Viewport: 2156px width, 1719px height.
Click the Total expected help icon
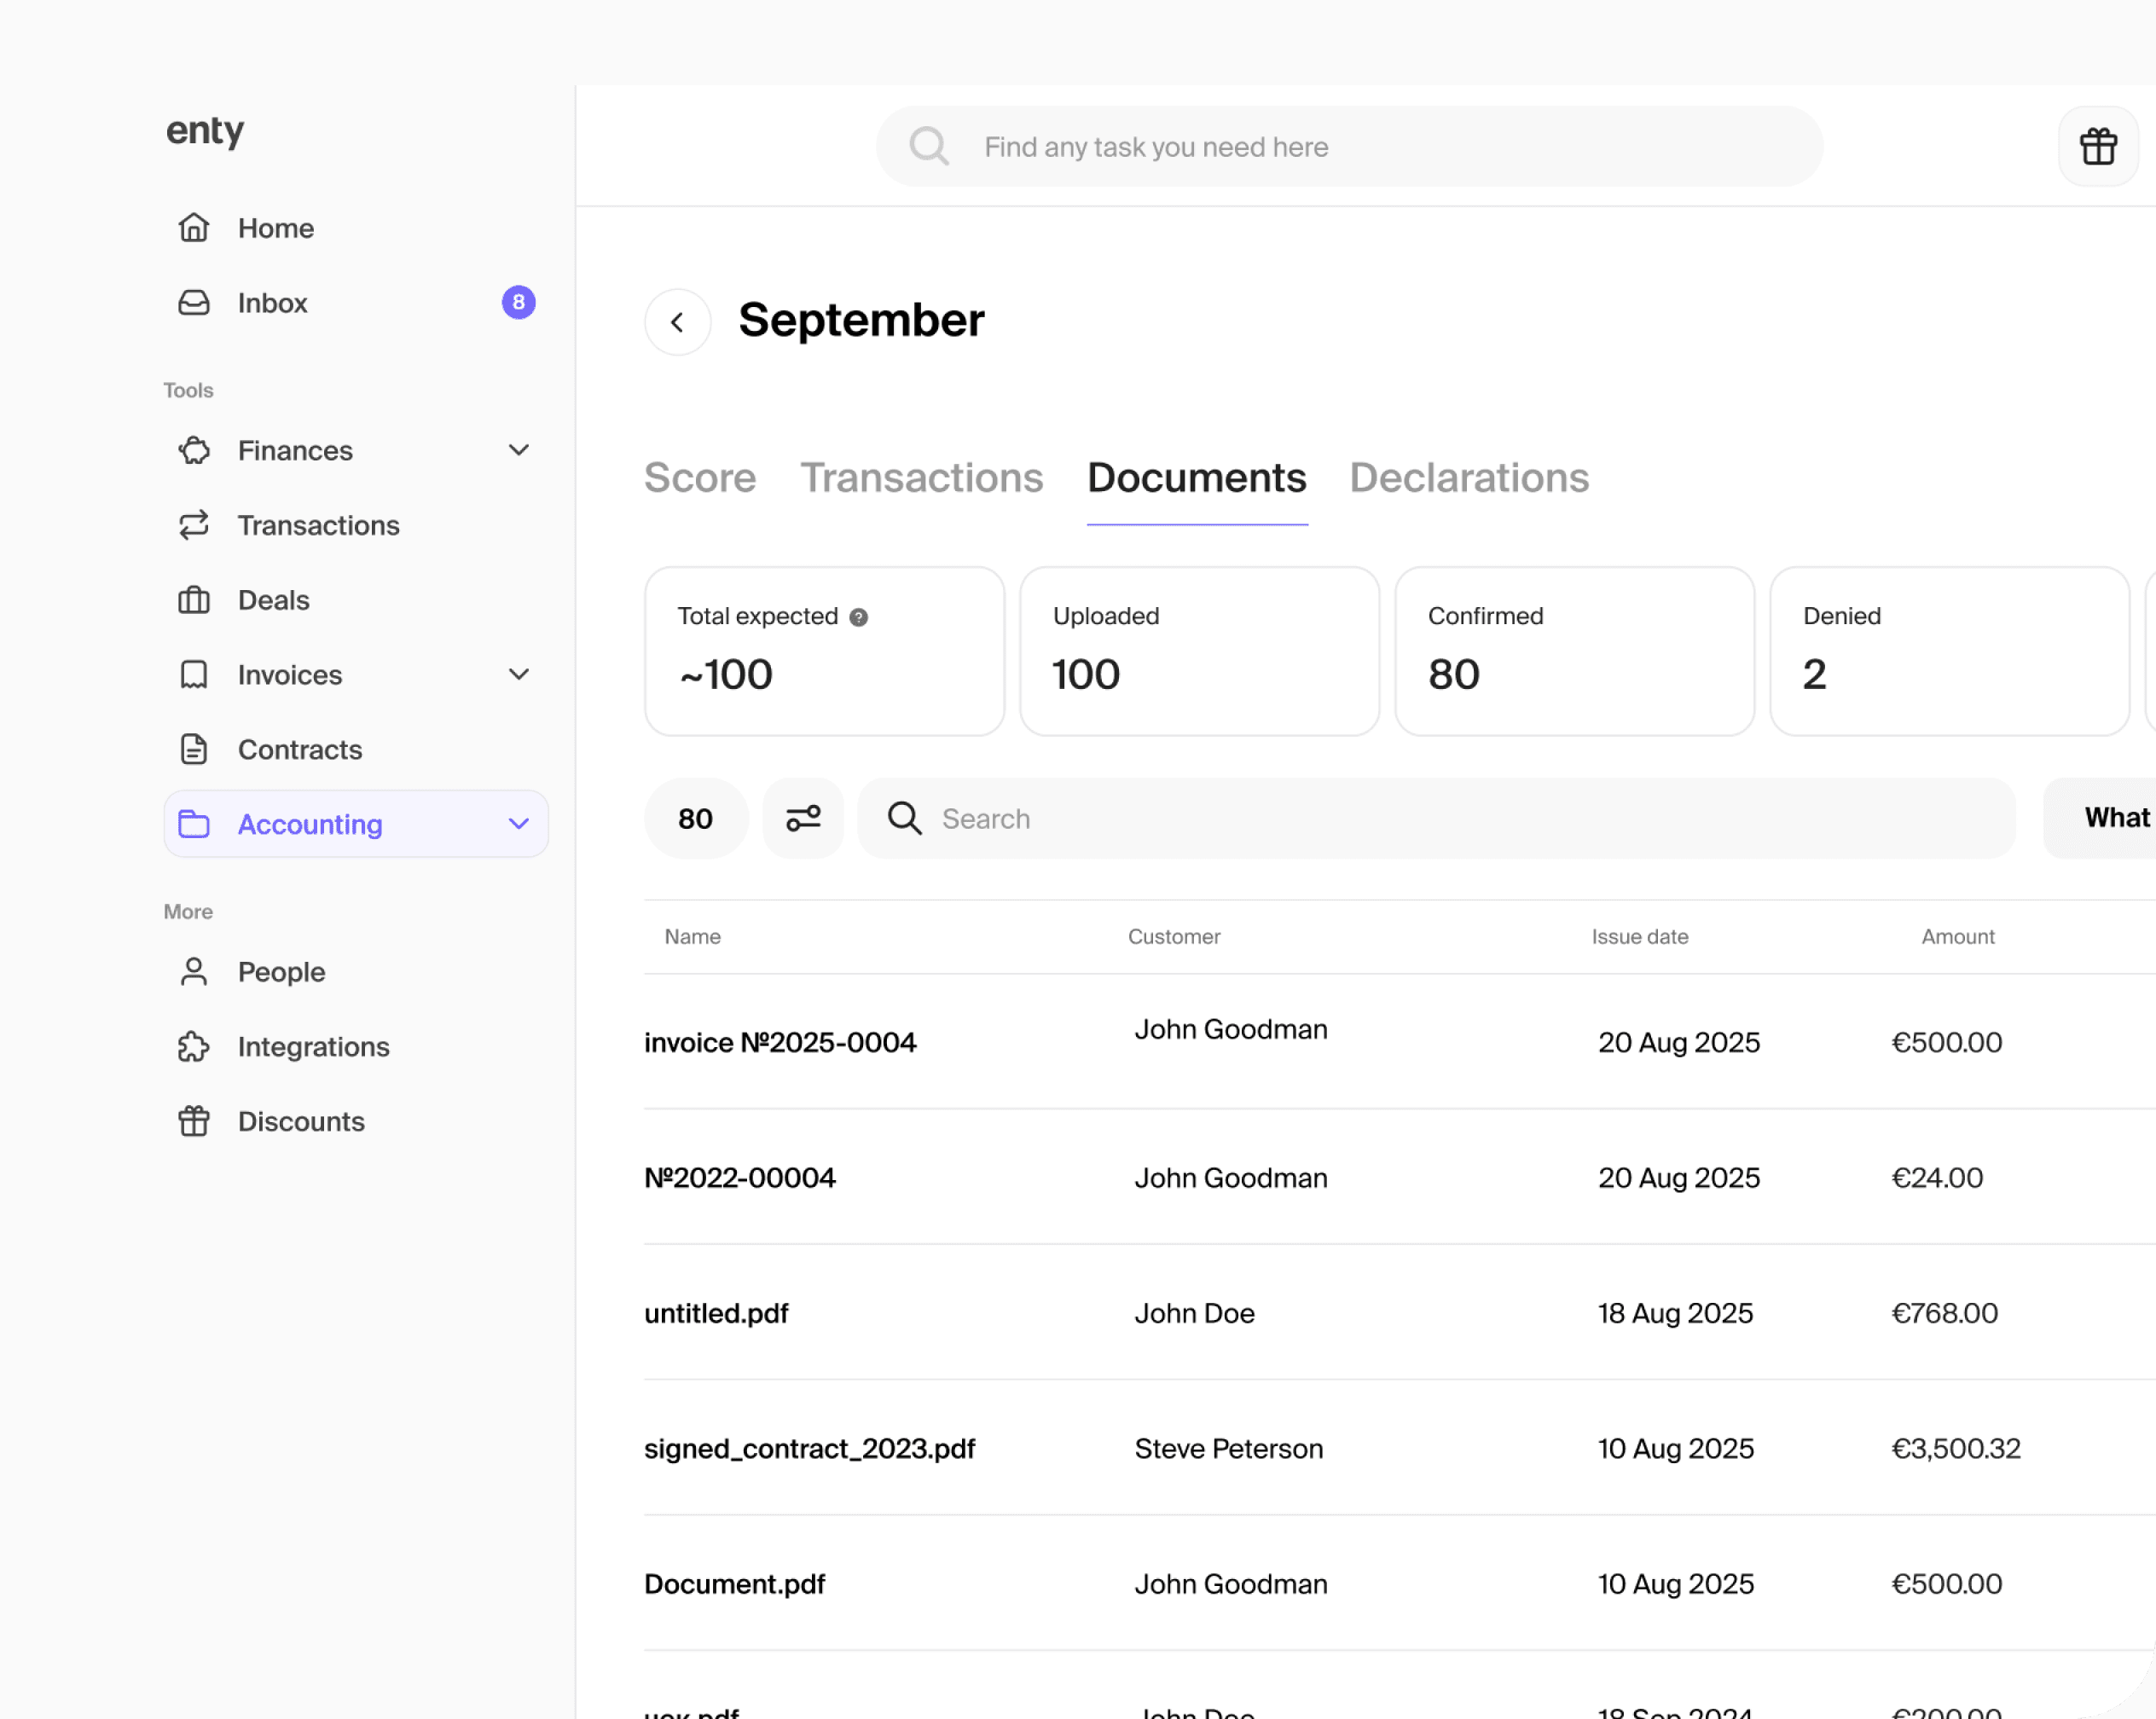pyautogui.click(x=858, y=617)
